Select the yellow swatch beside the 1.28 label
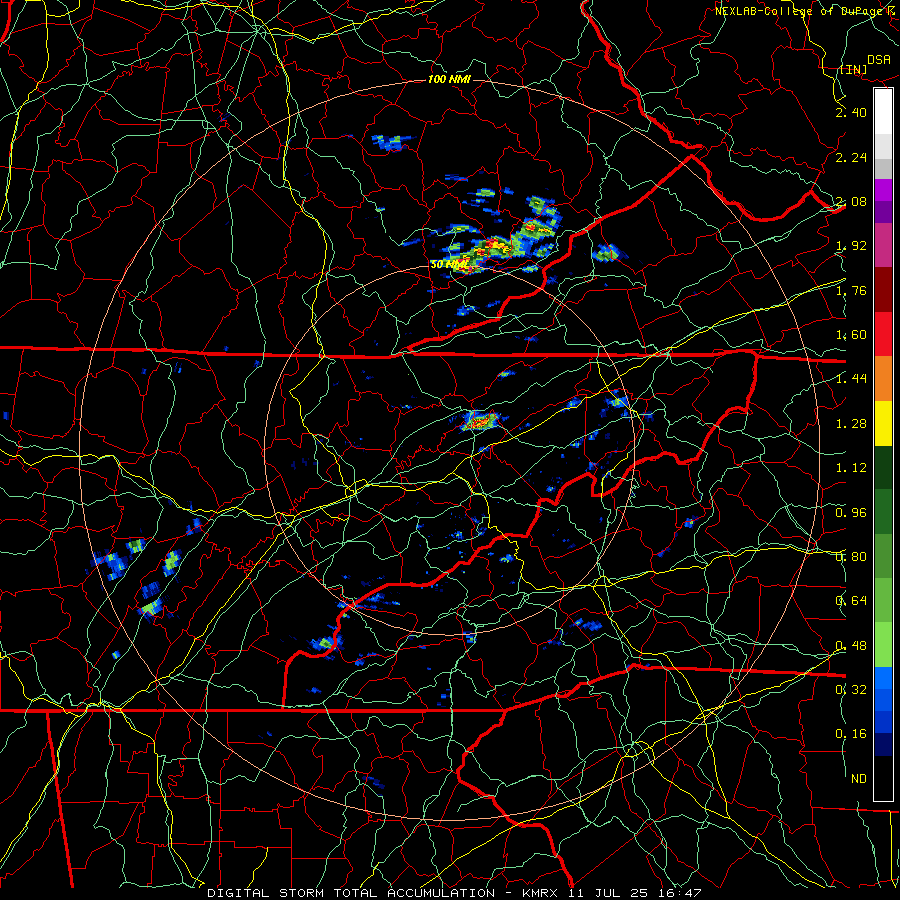The height and width of the screenshot is (900, 900). point(883,423)
